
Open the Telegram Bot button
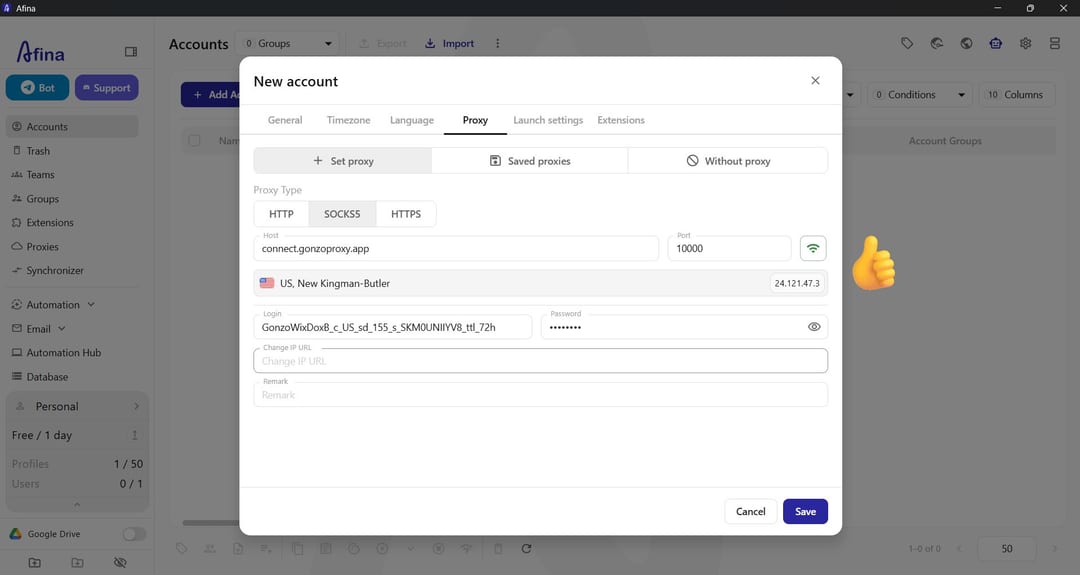tap(37, 87)
